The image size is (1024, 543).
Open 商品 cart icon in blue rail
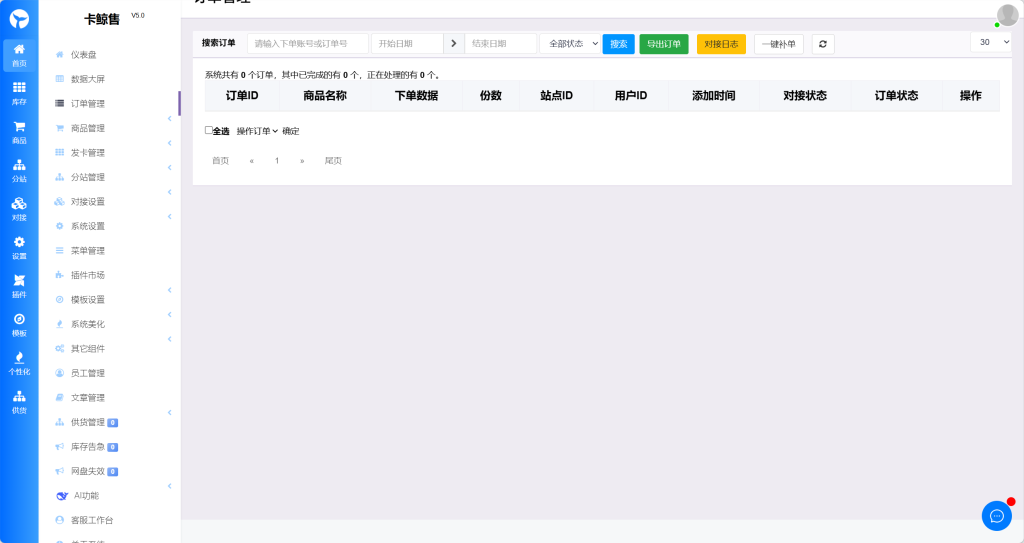point(19,132)
